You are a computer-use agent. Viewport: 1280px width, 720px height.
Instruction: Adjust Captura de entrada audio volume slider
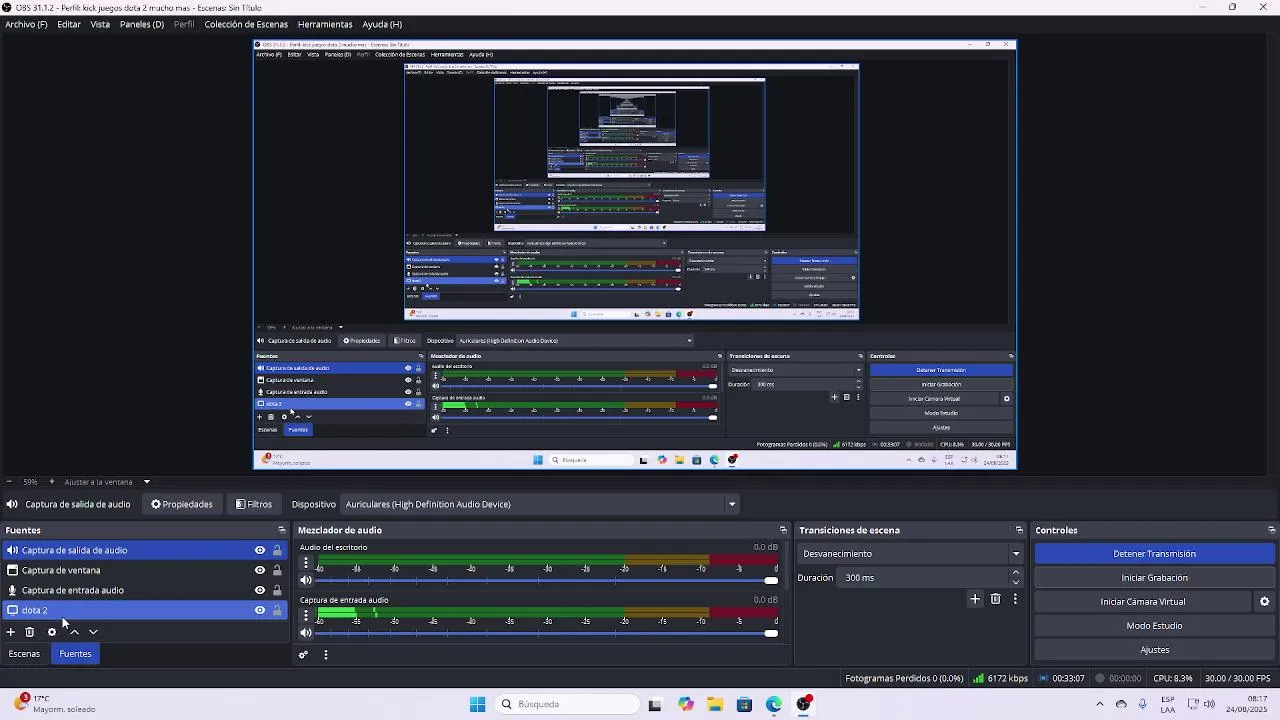(x=547, y=632)
